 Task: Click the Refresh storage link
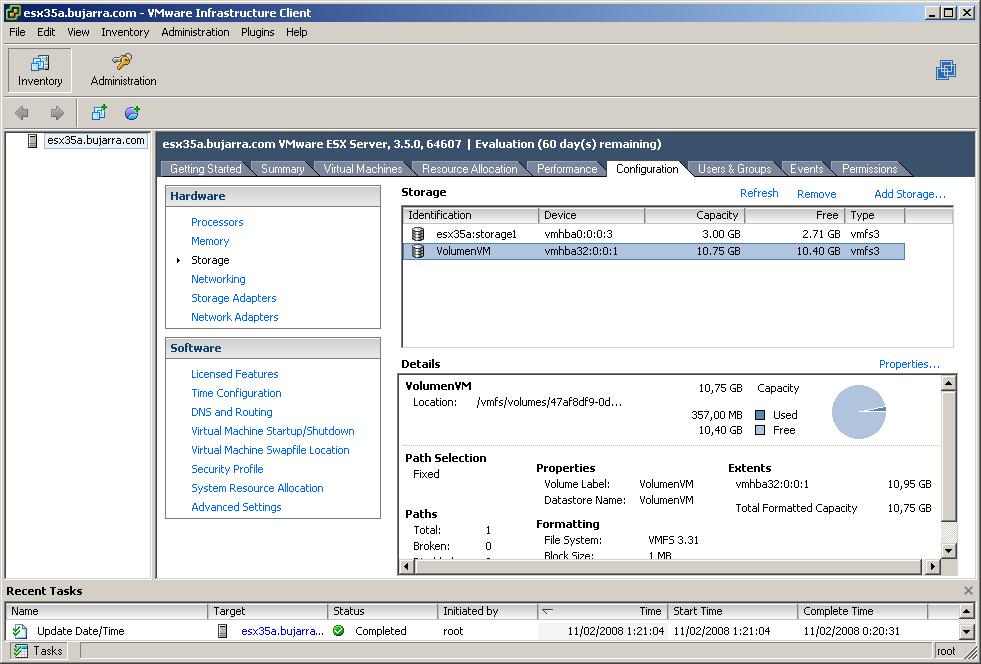[759, 193]
